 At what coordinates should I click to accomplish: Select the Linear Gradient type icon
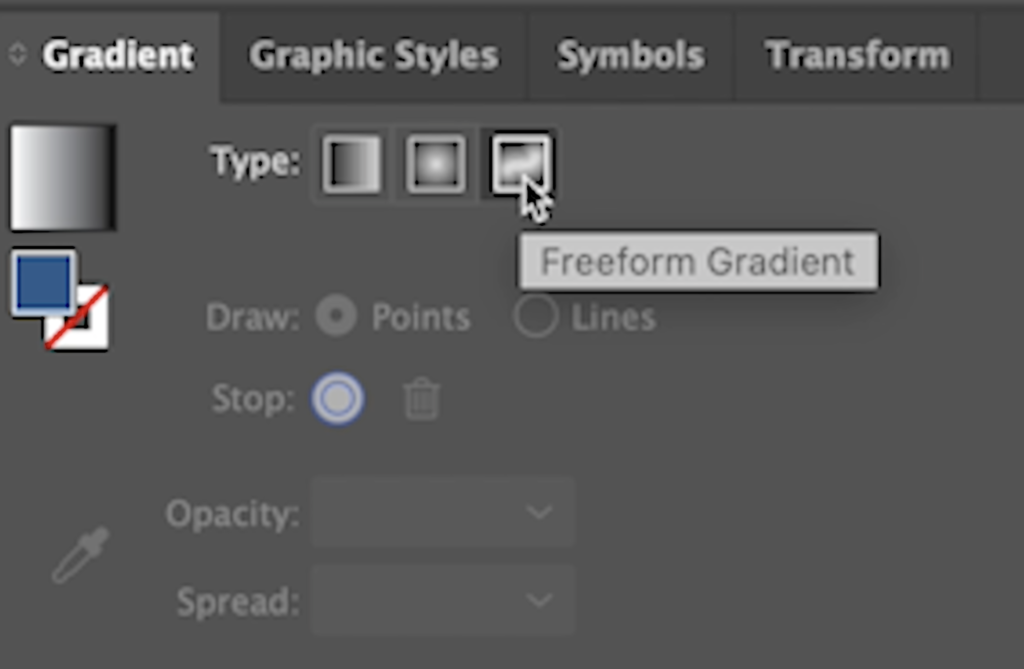[x=351, y=164]
